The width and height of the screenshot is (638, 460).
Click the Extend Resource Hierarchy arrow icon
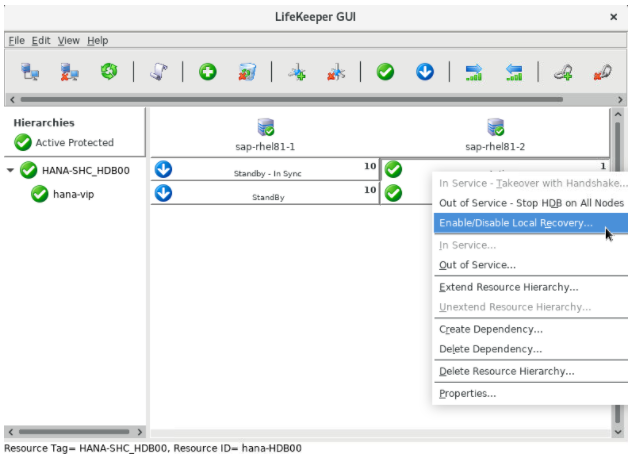click(474, 72)
